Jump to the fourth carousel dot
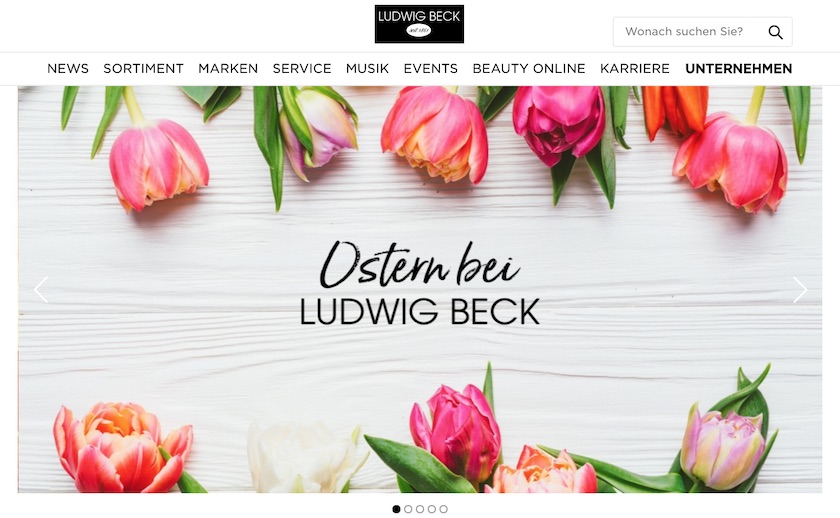The width and height of the screenshot is (840, 518). 432,509
